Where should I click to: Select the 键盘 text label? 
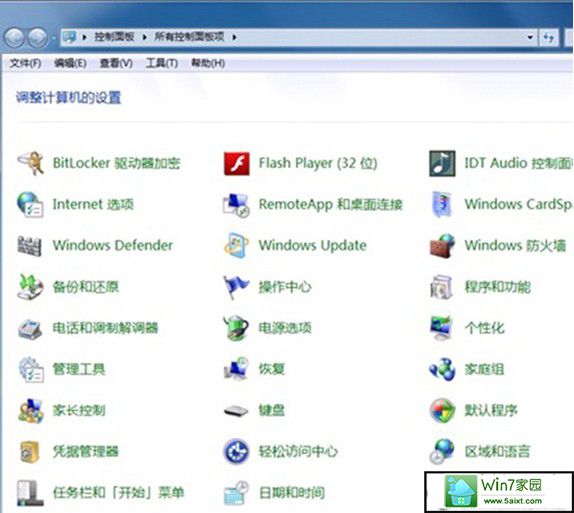point(272,410)
